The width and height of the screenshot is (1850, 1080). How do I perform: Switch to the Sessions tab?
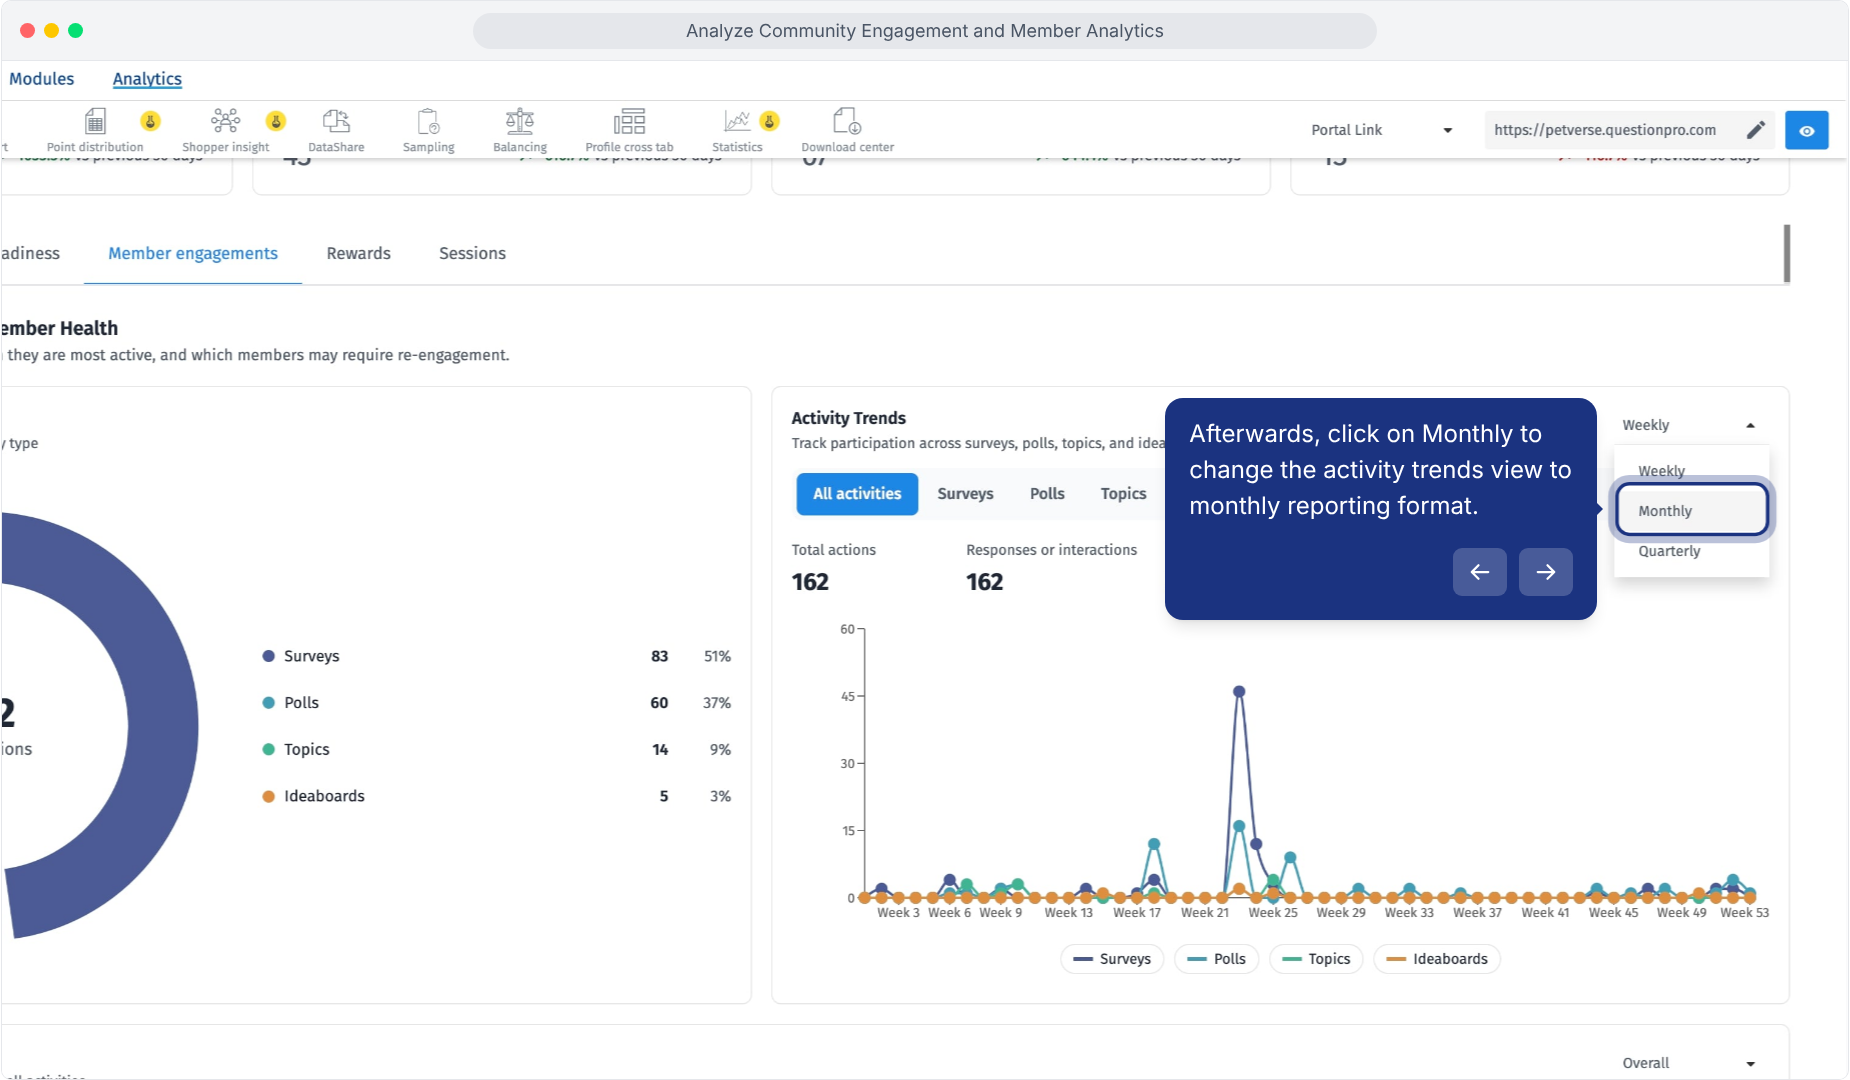[472, 254]
